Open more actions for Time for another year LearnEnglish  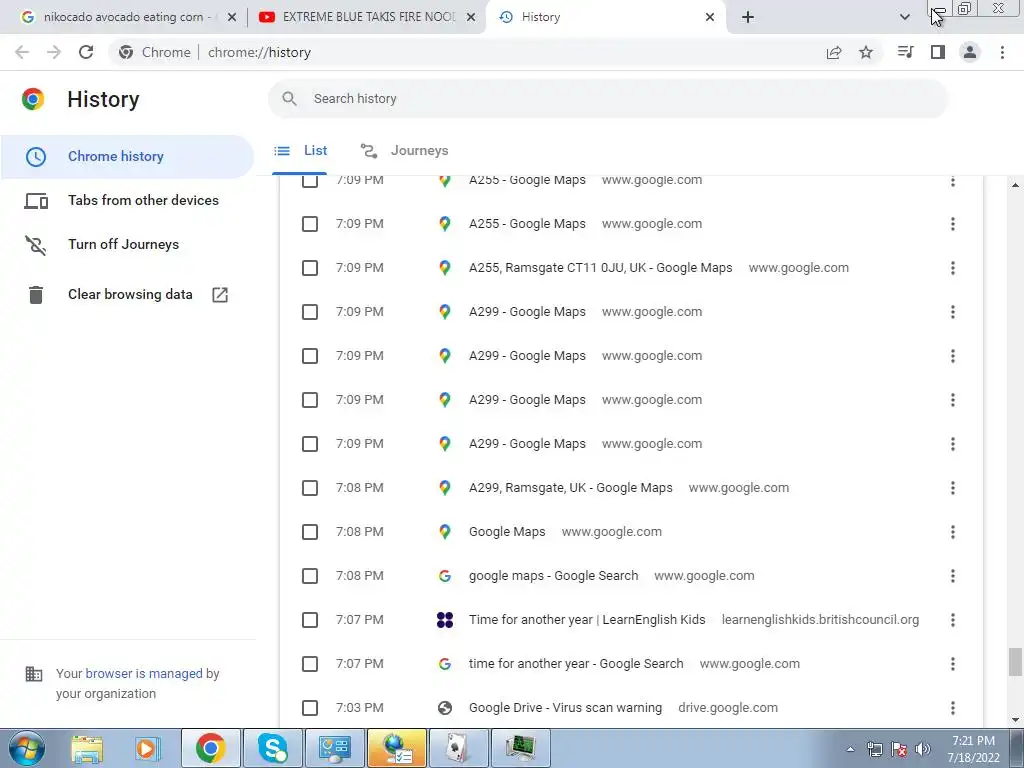point(953,620)
